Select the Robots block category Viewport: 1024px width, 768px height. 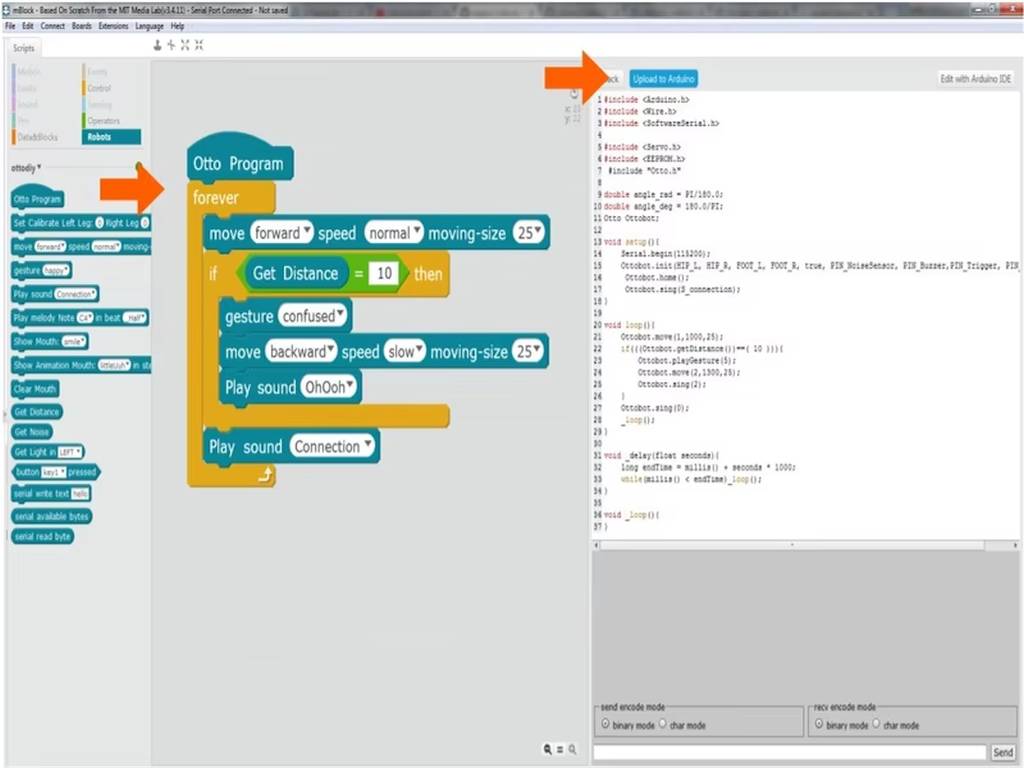[111, 137]
